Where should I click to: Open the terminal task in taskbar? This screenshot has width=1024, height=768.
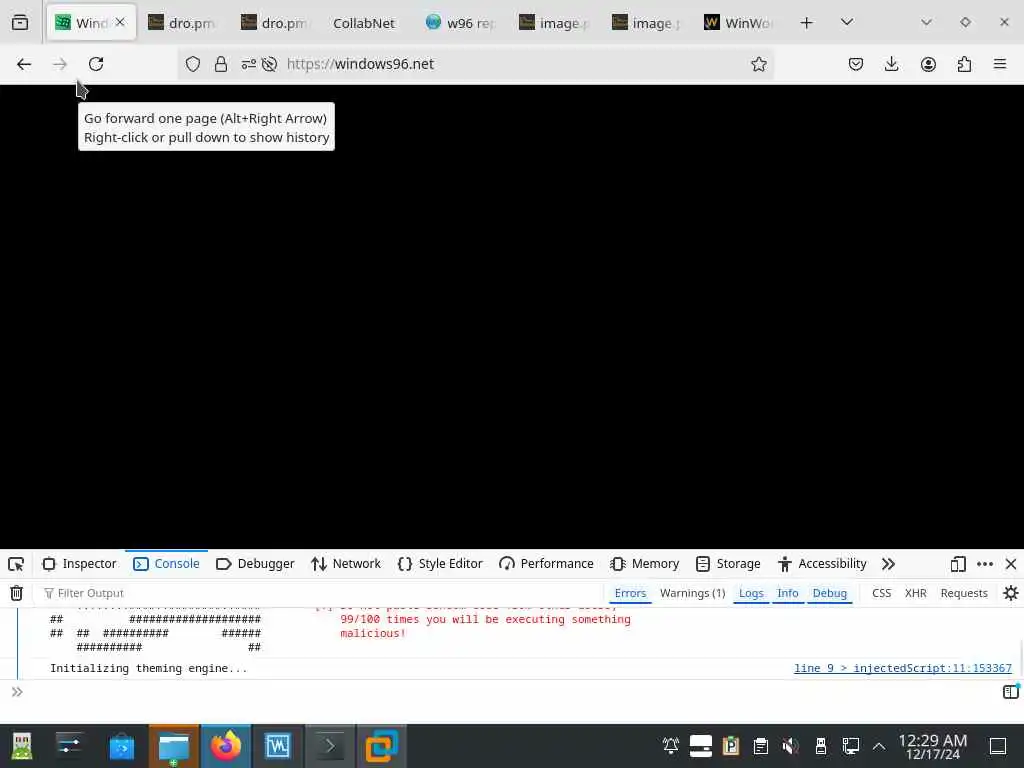point(330,746)
